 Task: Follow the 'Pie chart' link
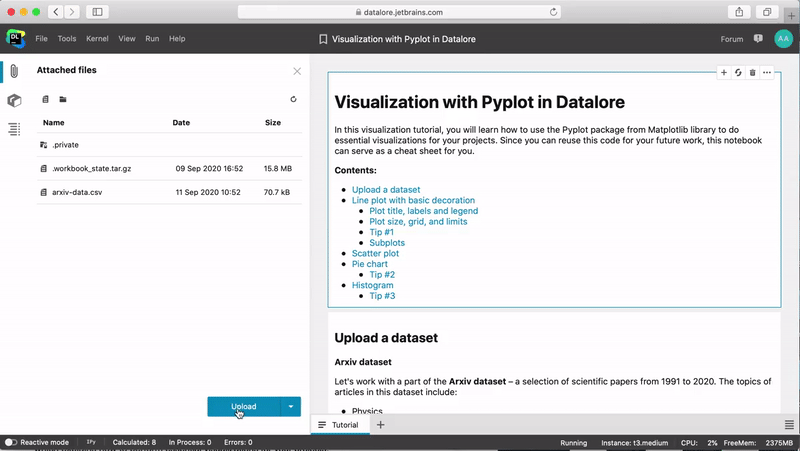pos(369,264)
